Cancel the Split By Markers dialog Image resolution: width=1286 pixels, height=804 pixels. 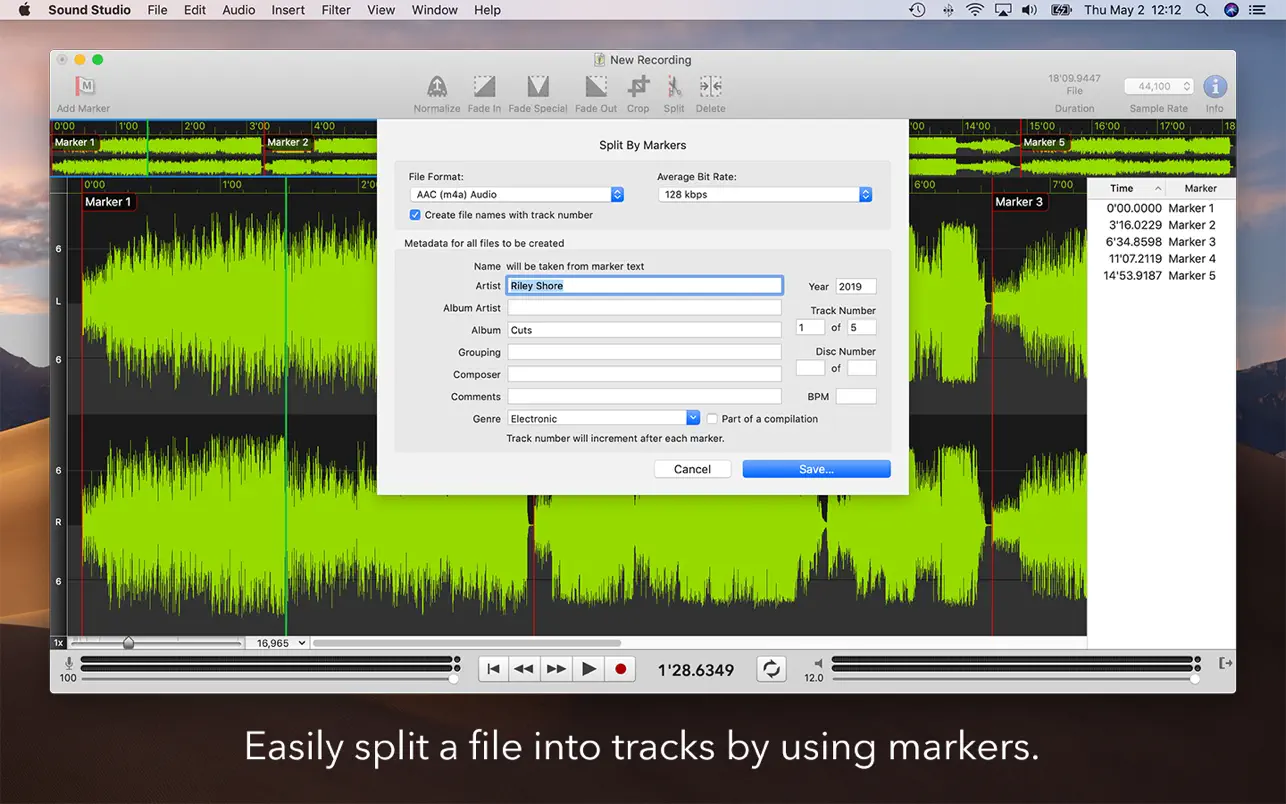[692, 469]
